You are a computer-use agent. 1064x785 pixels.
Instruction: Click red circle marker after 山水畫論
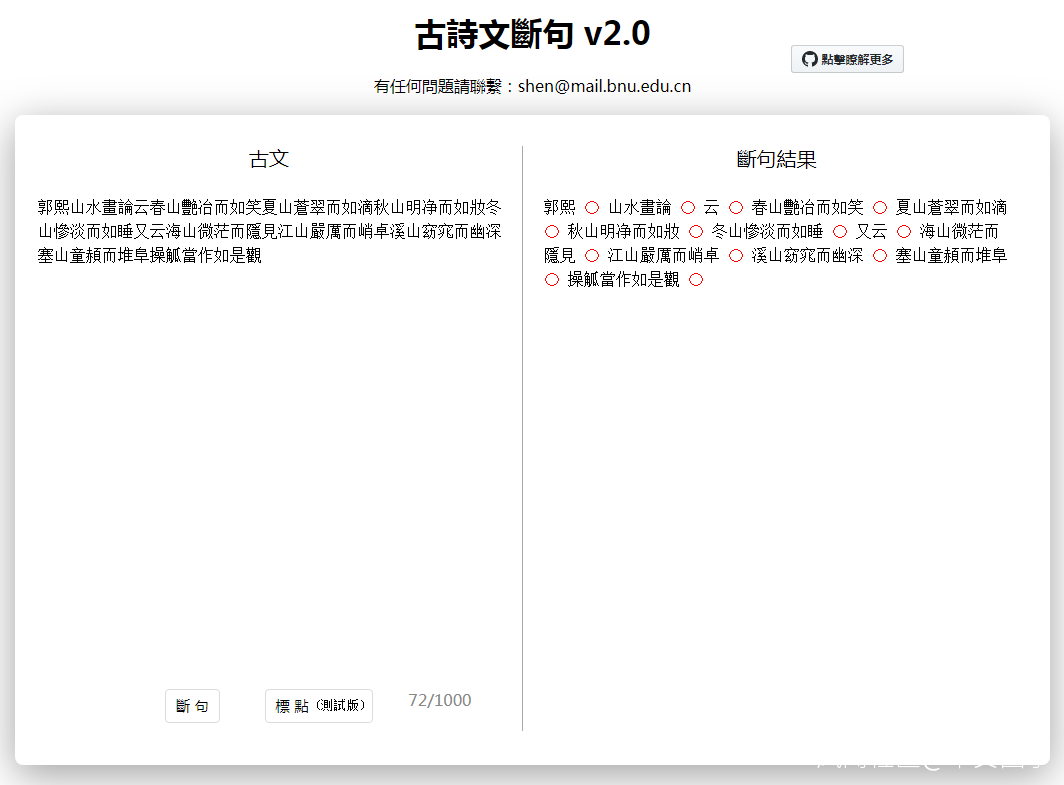(688, 208)
